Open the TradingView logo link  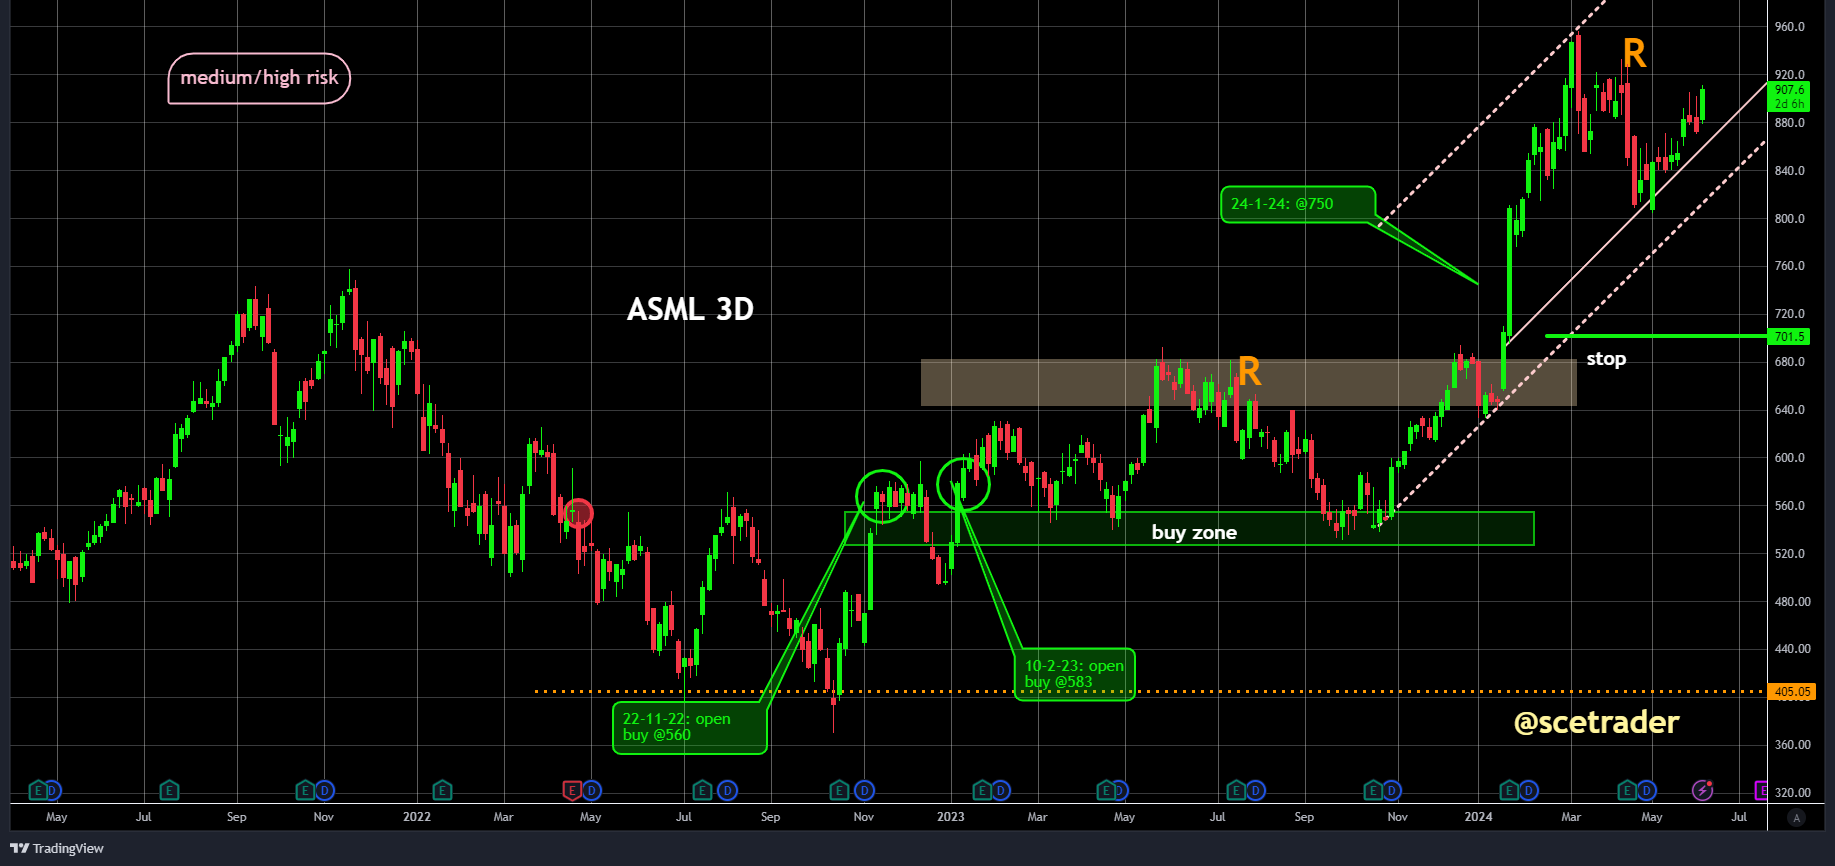tap(57, 848)
